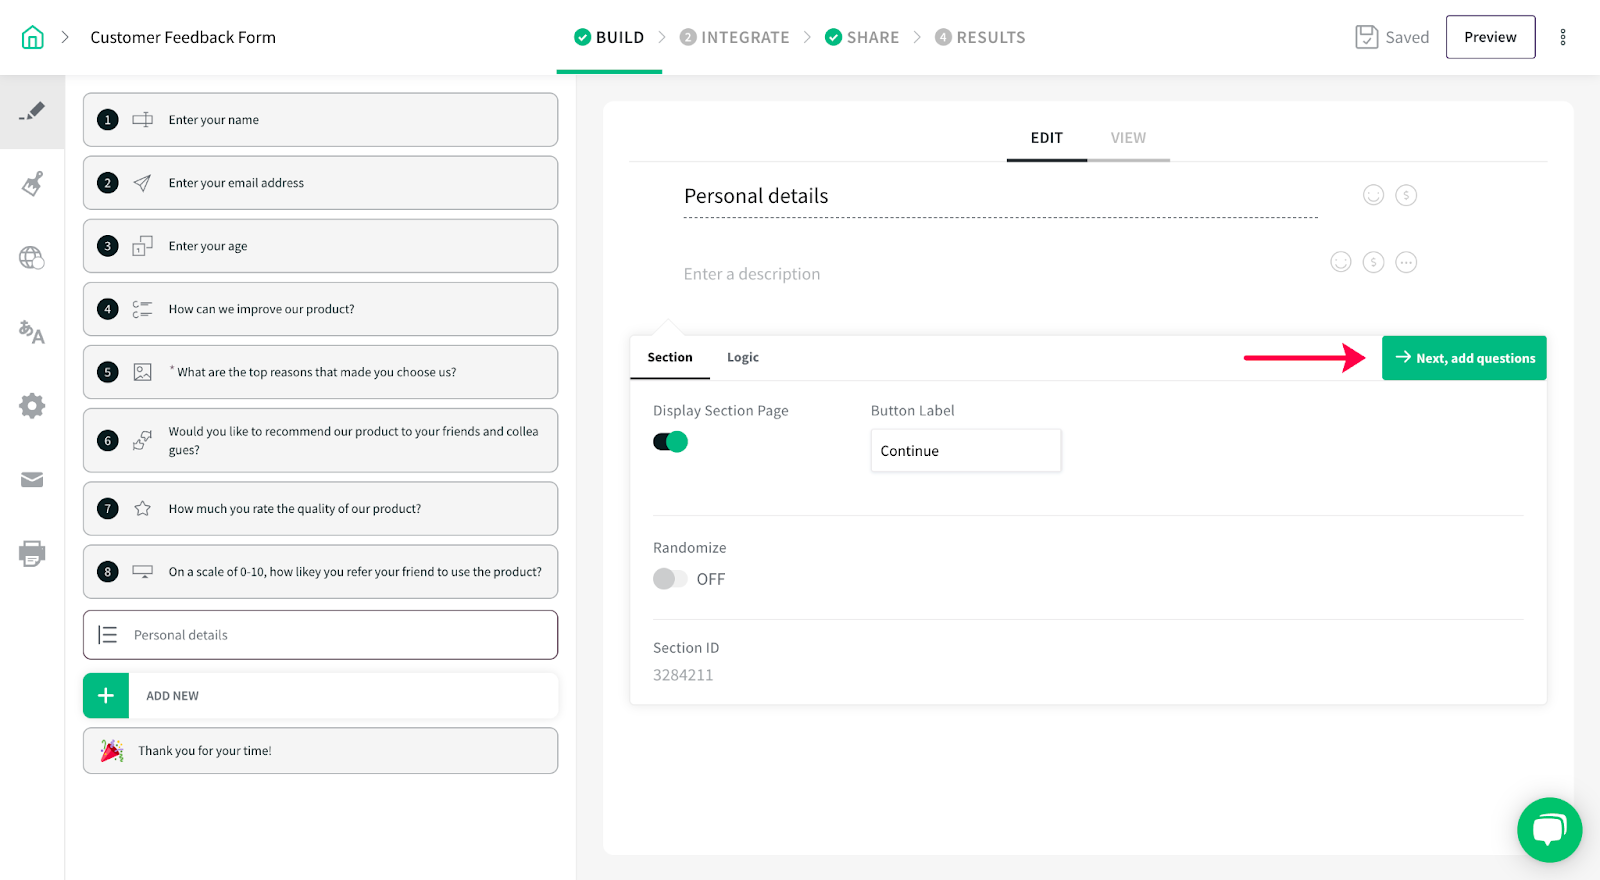Open the translation languages panel

click(x=32, y=332)
